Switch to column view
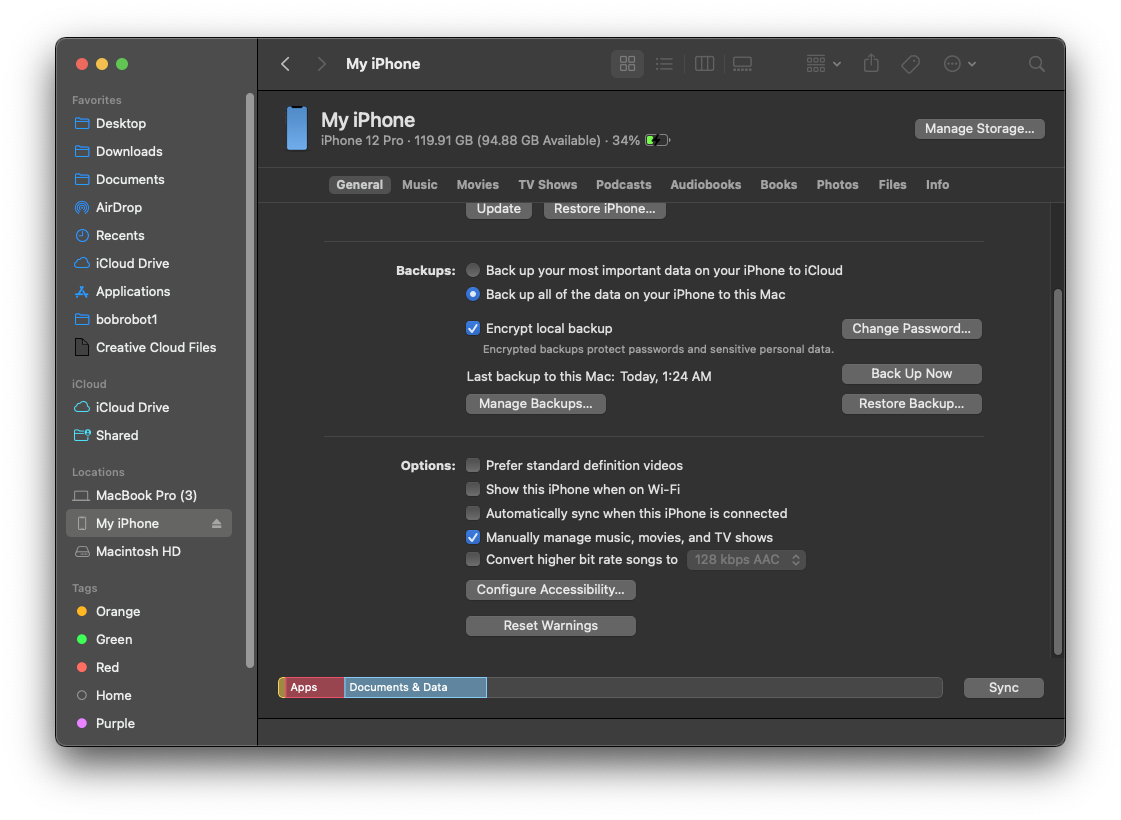1121x820 pixels. [704, 64]
